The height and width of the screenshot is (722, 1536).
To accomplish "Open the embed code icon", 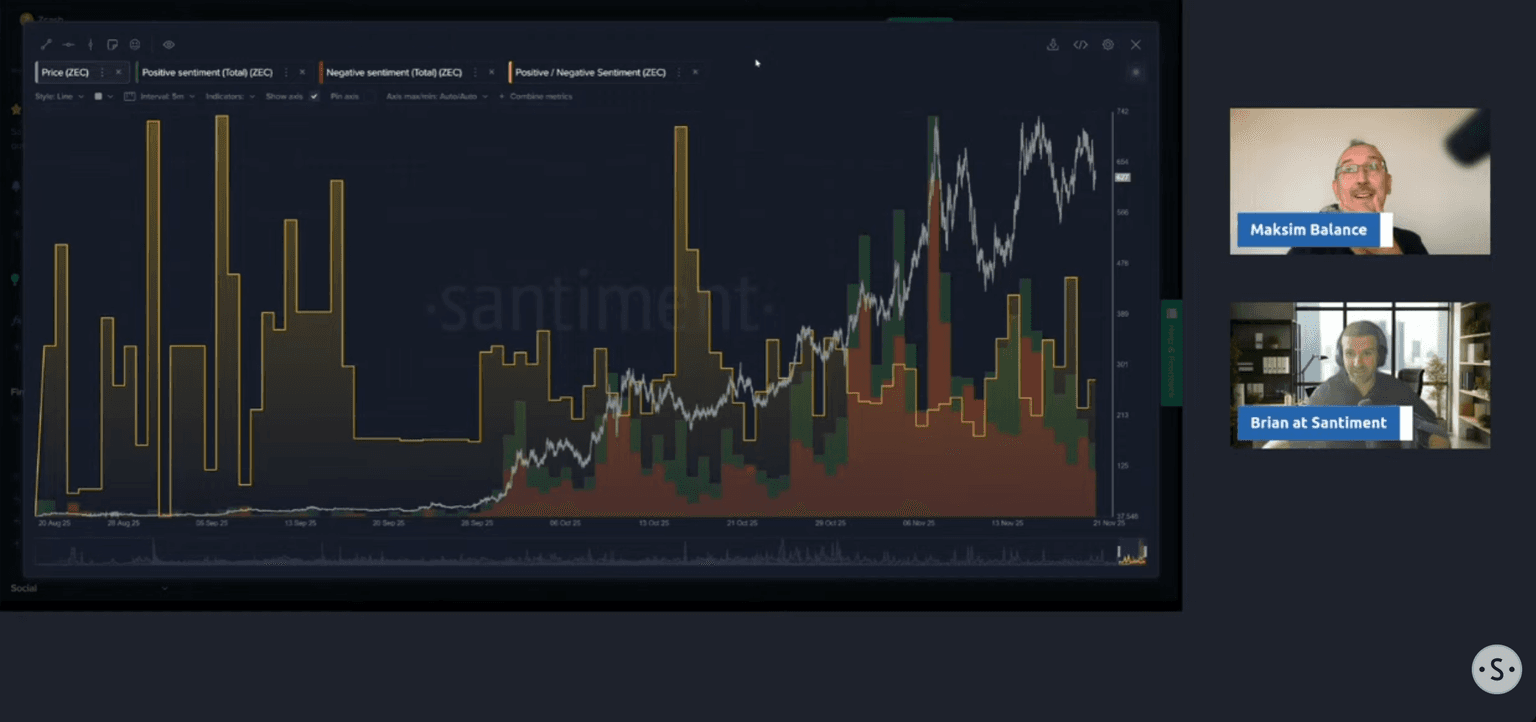I will point(1080,45).
